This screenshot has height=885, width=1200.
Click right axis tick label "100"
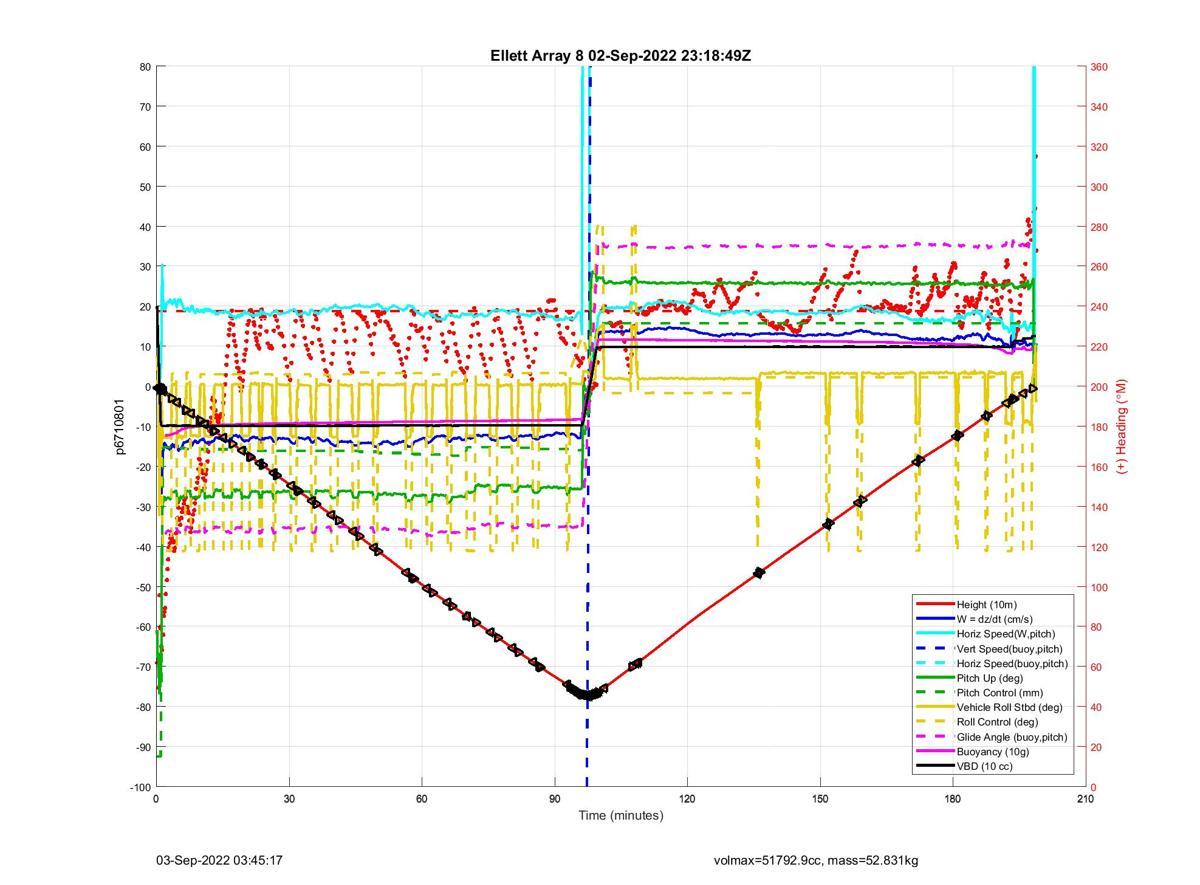pos(1099,587)
